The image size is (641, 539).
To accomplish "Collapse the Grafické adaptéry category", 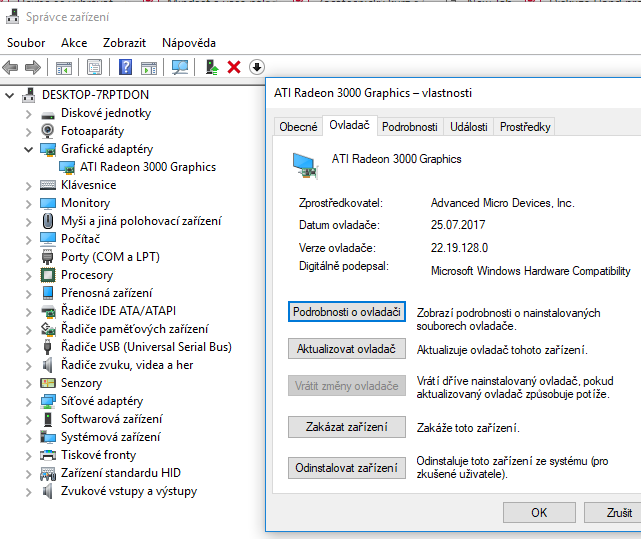I will [x=28, y=149].
